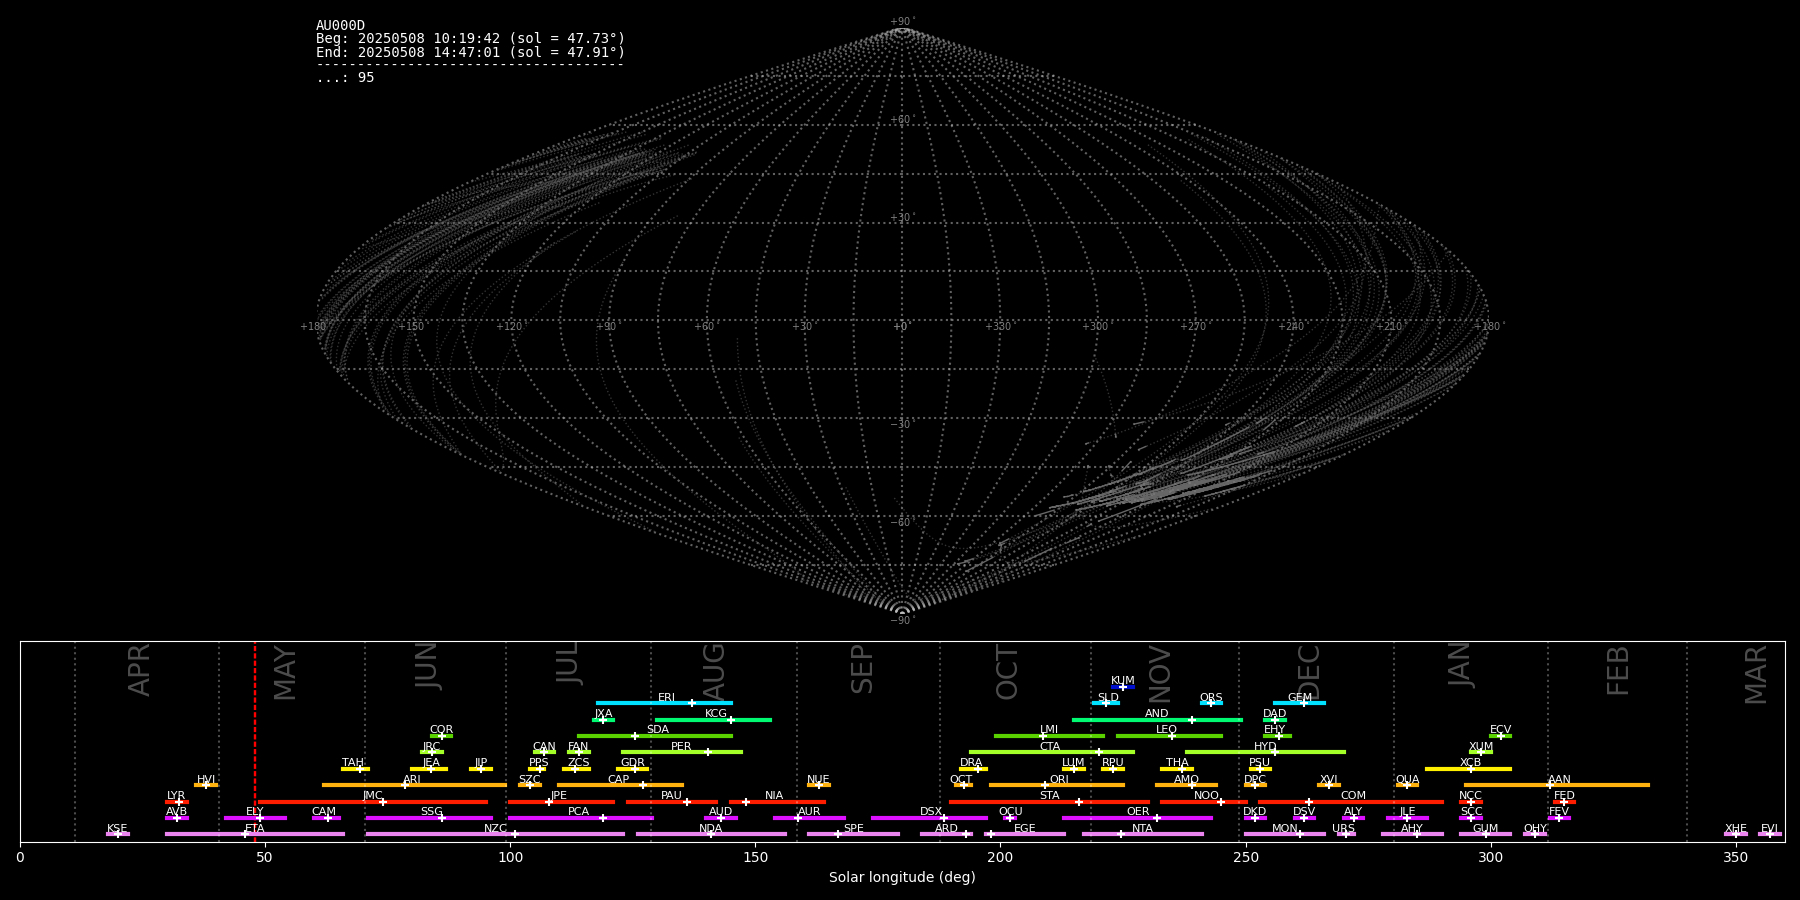The image size is (1800, 900).
Task: Click the COR shower label
Action: 441,730
